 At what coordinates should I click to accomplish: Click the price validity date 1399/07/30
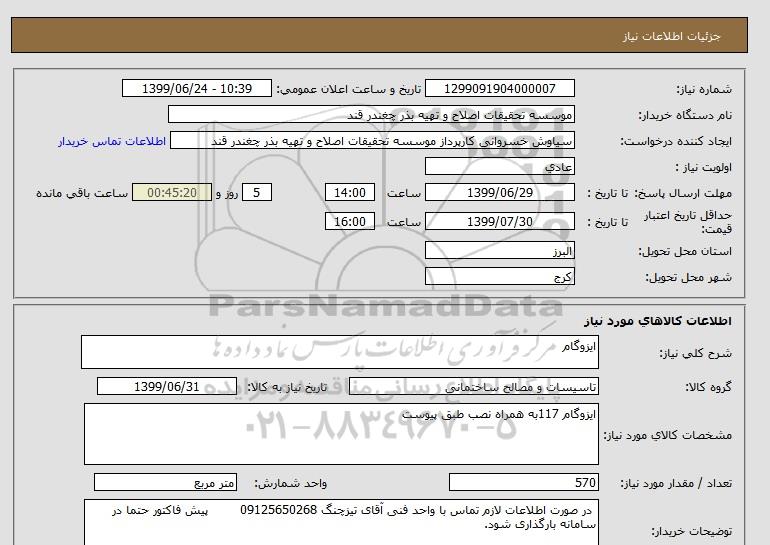pyautogui.click(x=499, y=221)
